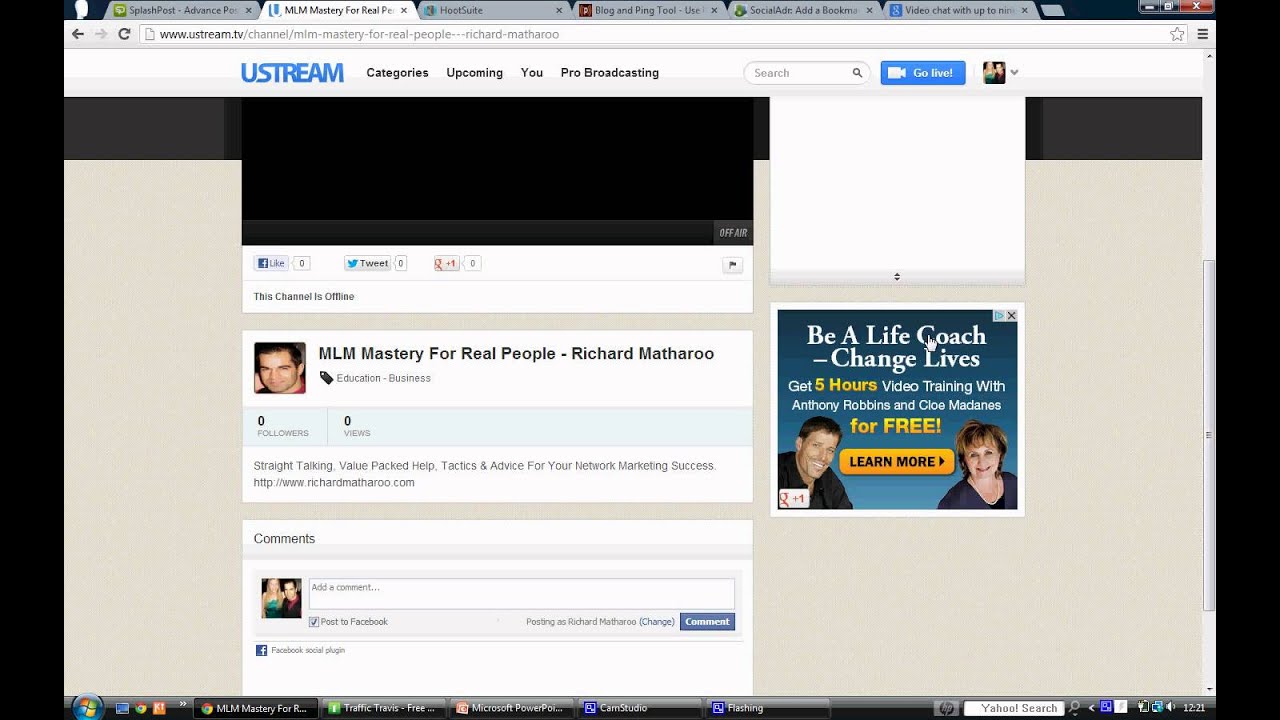Viewport: 1280px width, 720px height.
Task: Open Traffic Travis from the taskbar
Action: [384, 708]
